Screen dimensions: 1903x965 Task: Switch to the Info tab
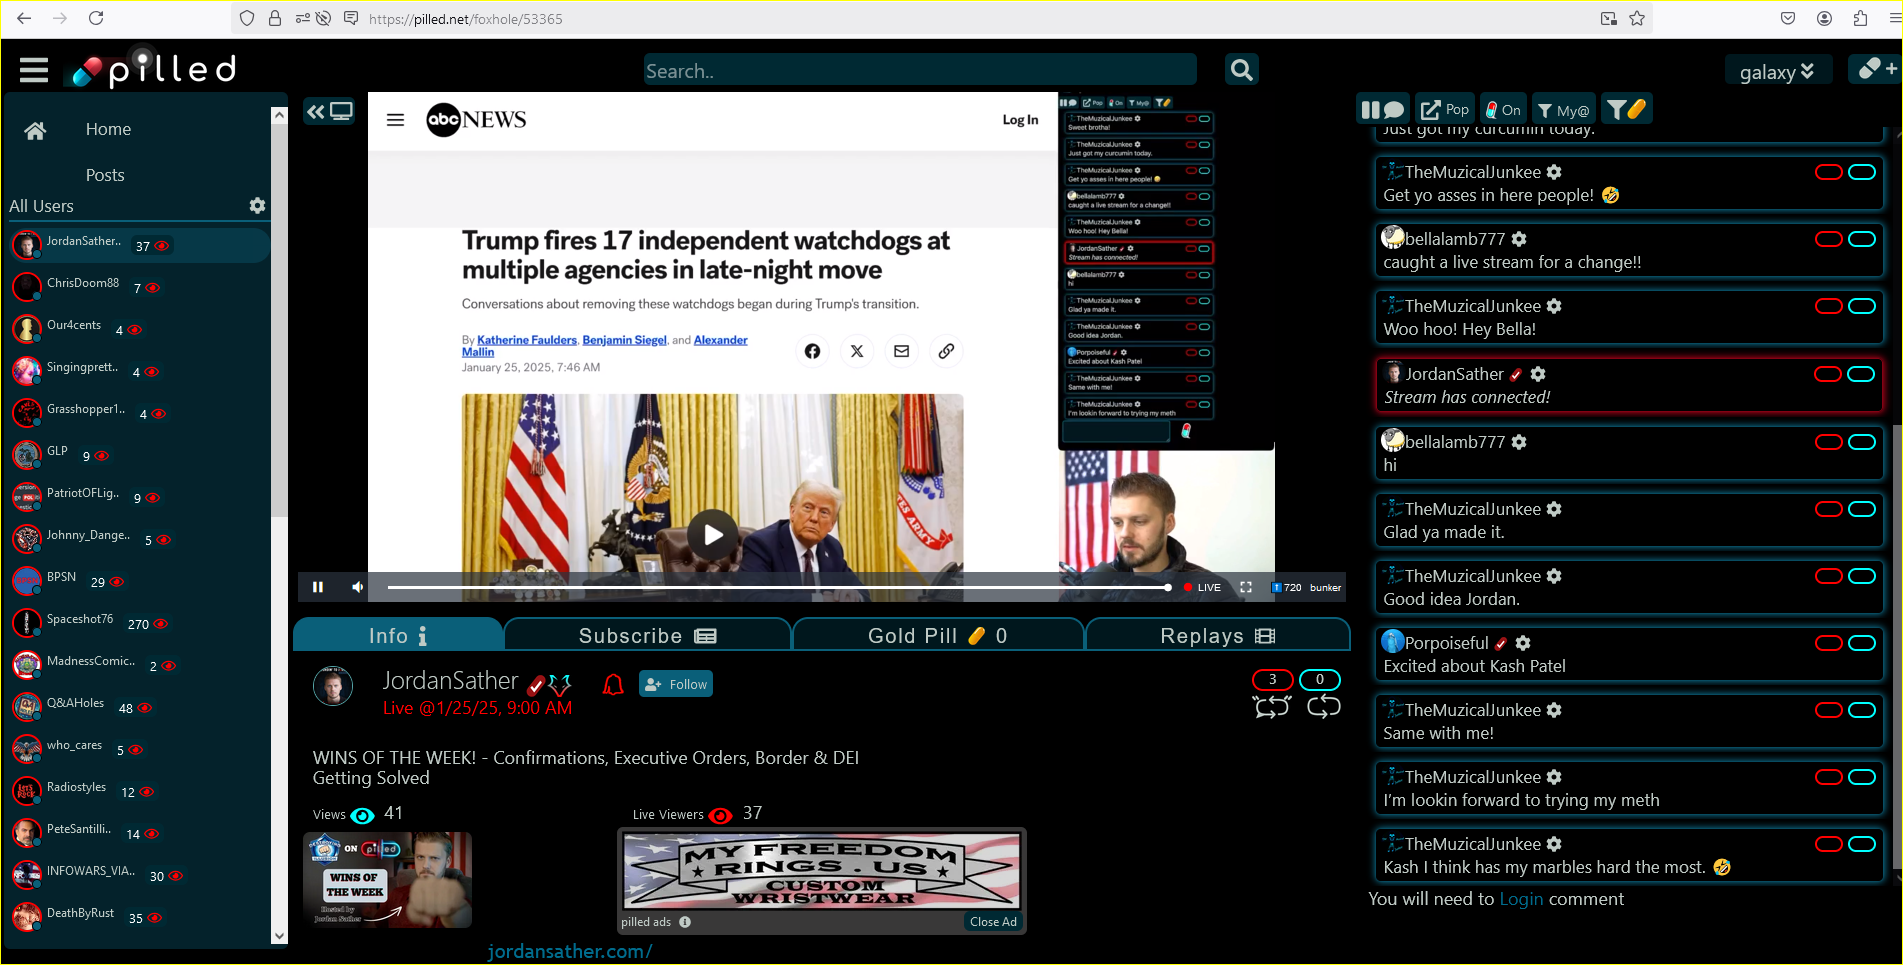click(x=398, y=635)
